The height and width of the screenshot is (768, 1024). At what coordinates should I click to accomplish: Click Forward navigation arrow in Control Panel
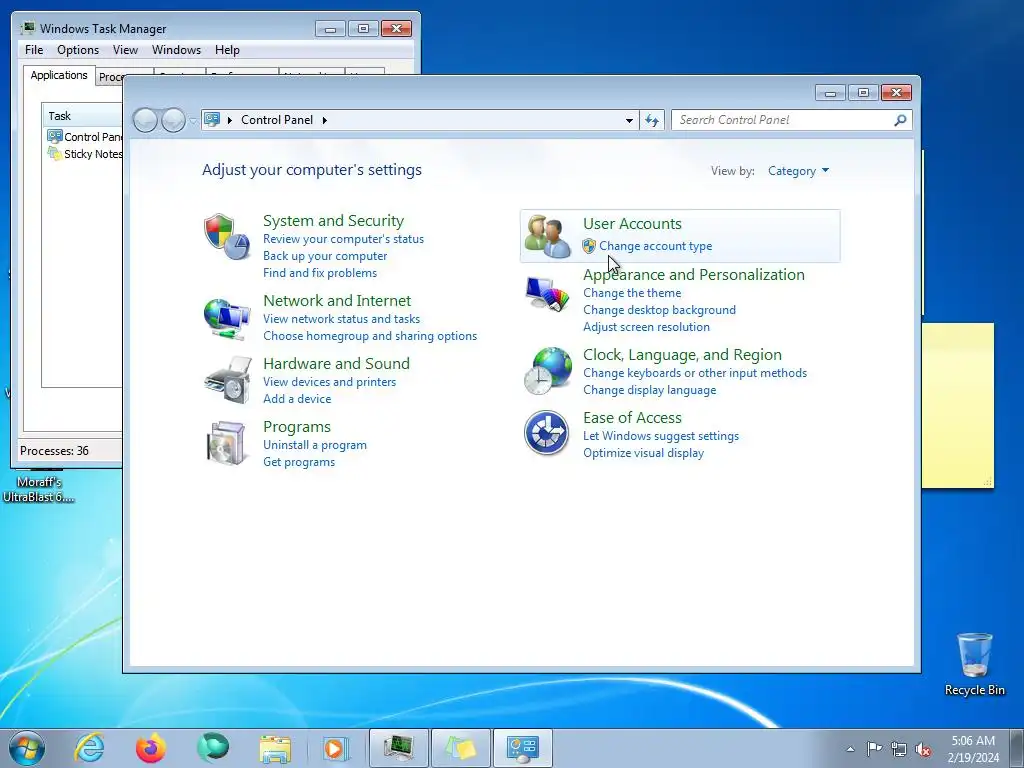pos(173,120)
